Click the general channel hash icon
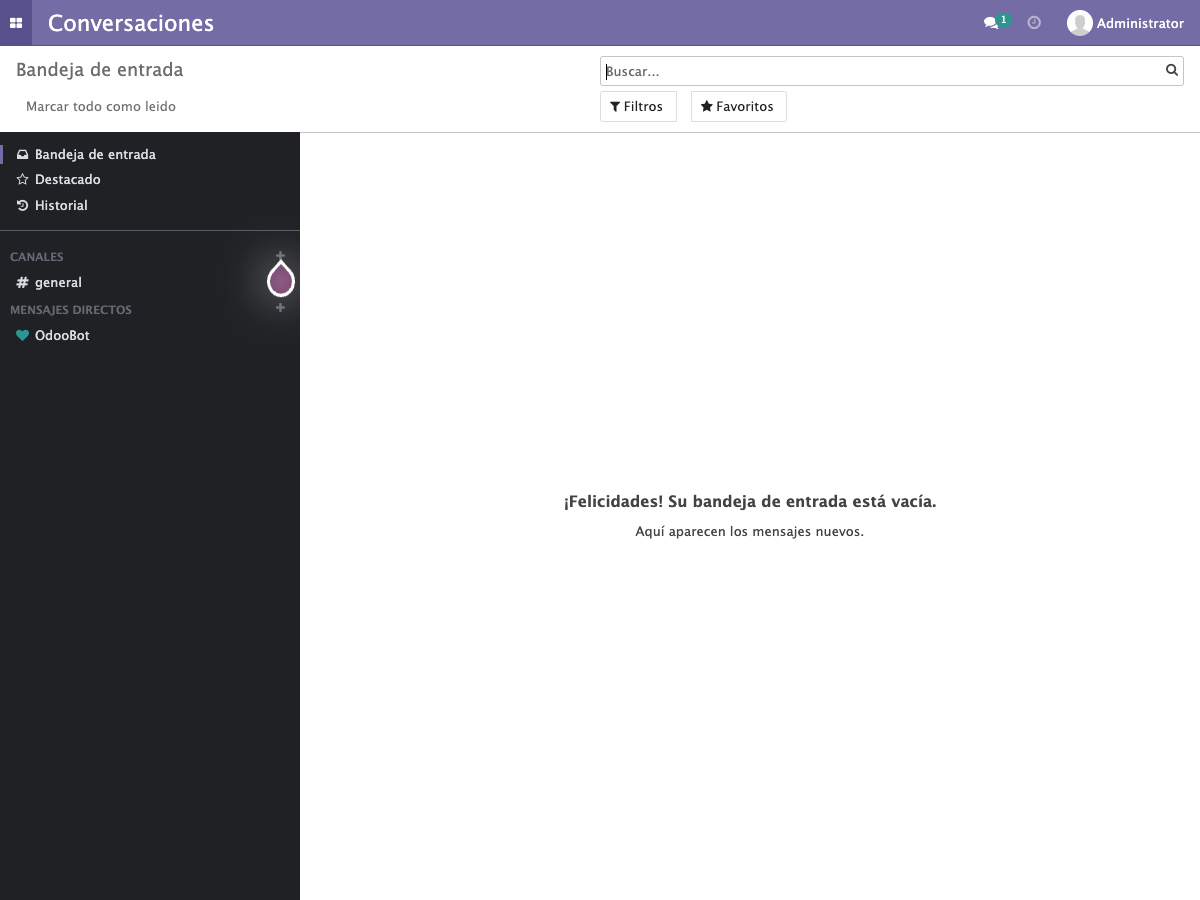1200x900 pixels. click(x=23, y=283)
